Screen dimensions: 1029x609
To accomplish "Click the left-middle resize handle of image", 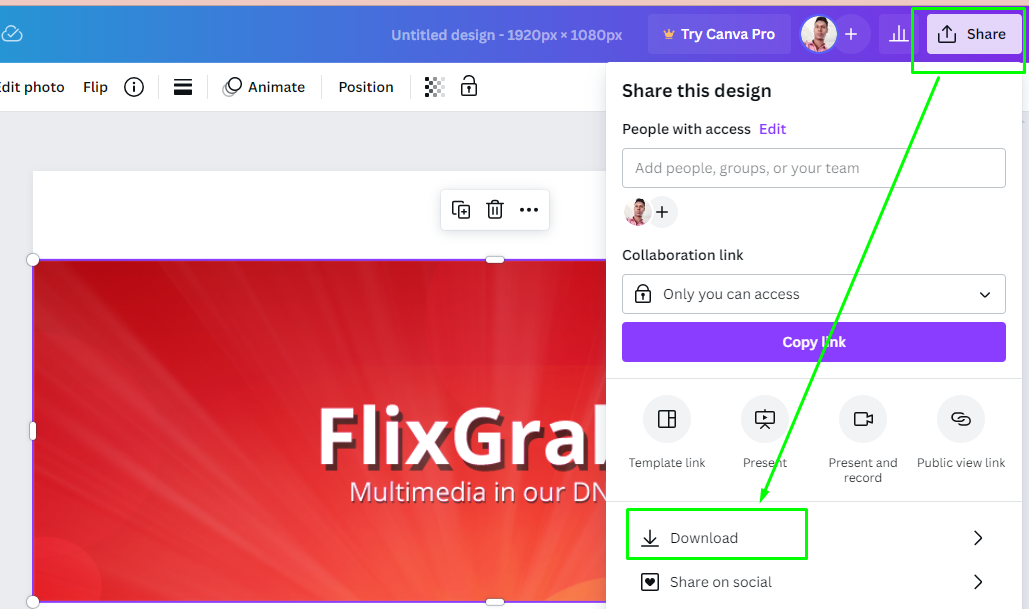I will (x=33, y=430).
